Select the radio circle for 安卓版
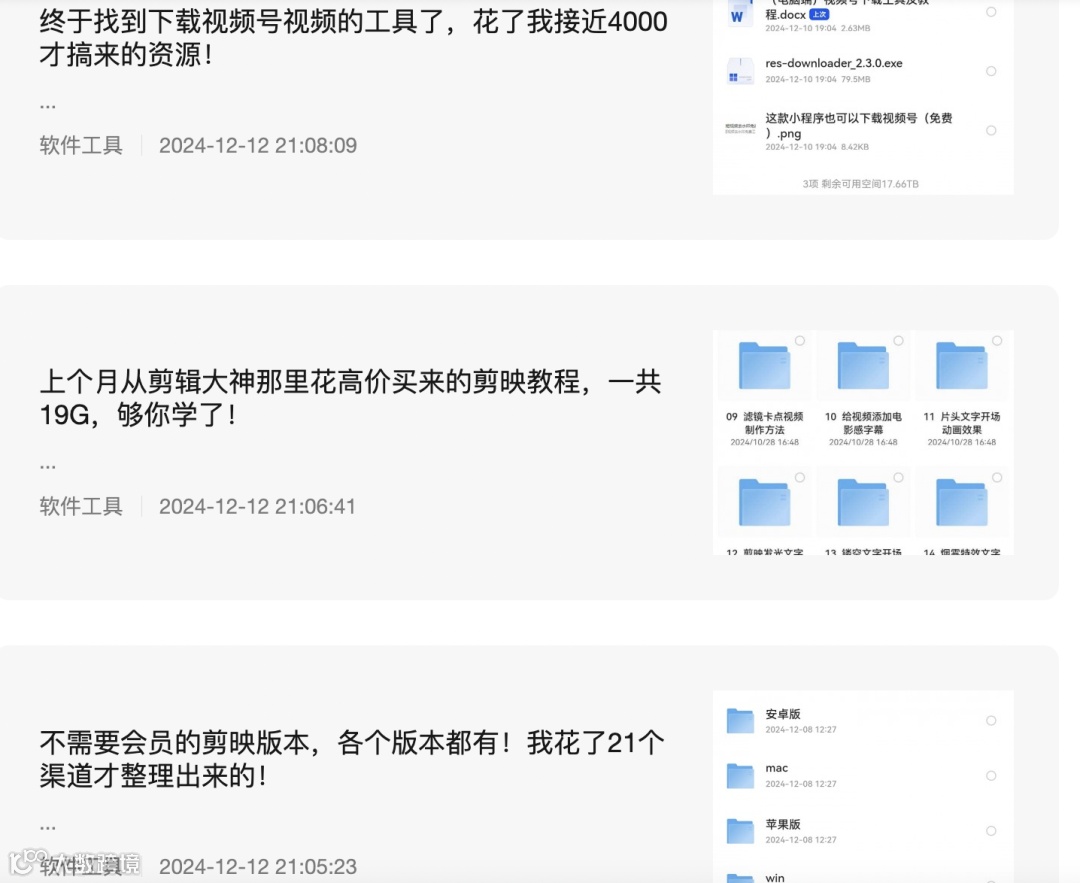The height and width of the screenshot is (883, 1080). coord(991,720)
